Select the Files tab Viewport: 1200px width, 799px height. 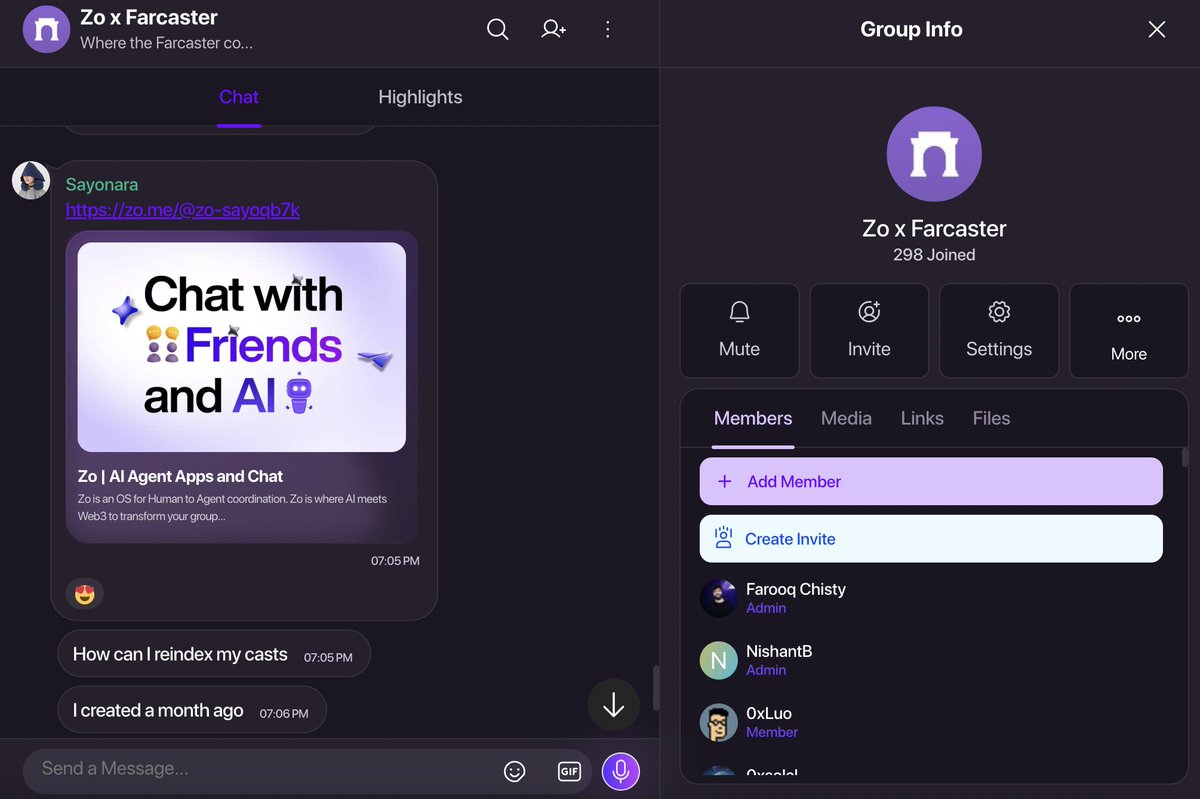[991, 418]
